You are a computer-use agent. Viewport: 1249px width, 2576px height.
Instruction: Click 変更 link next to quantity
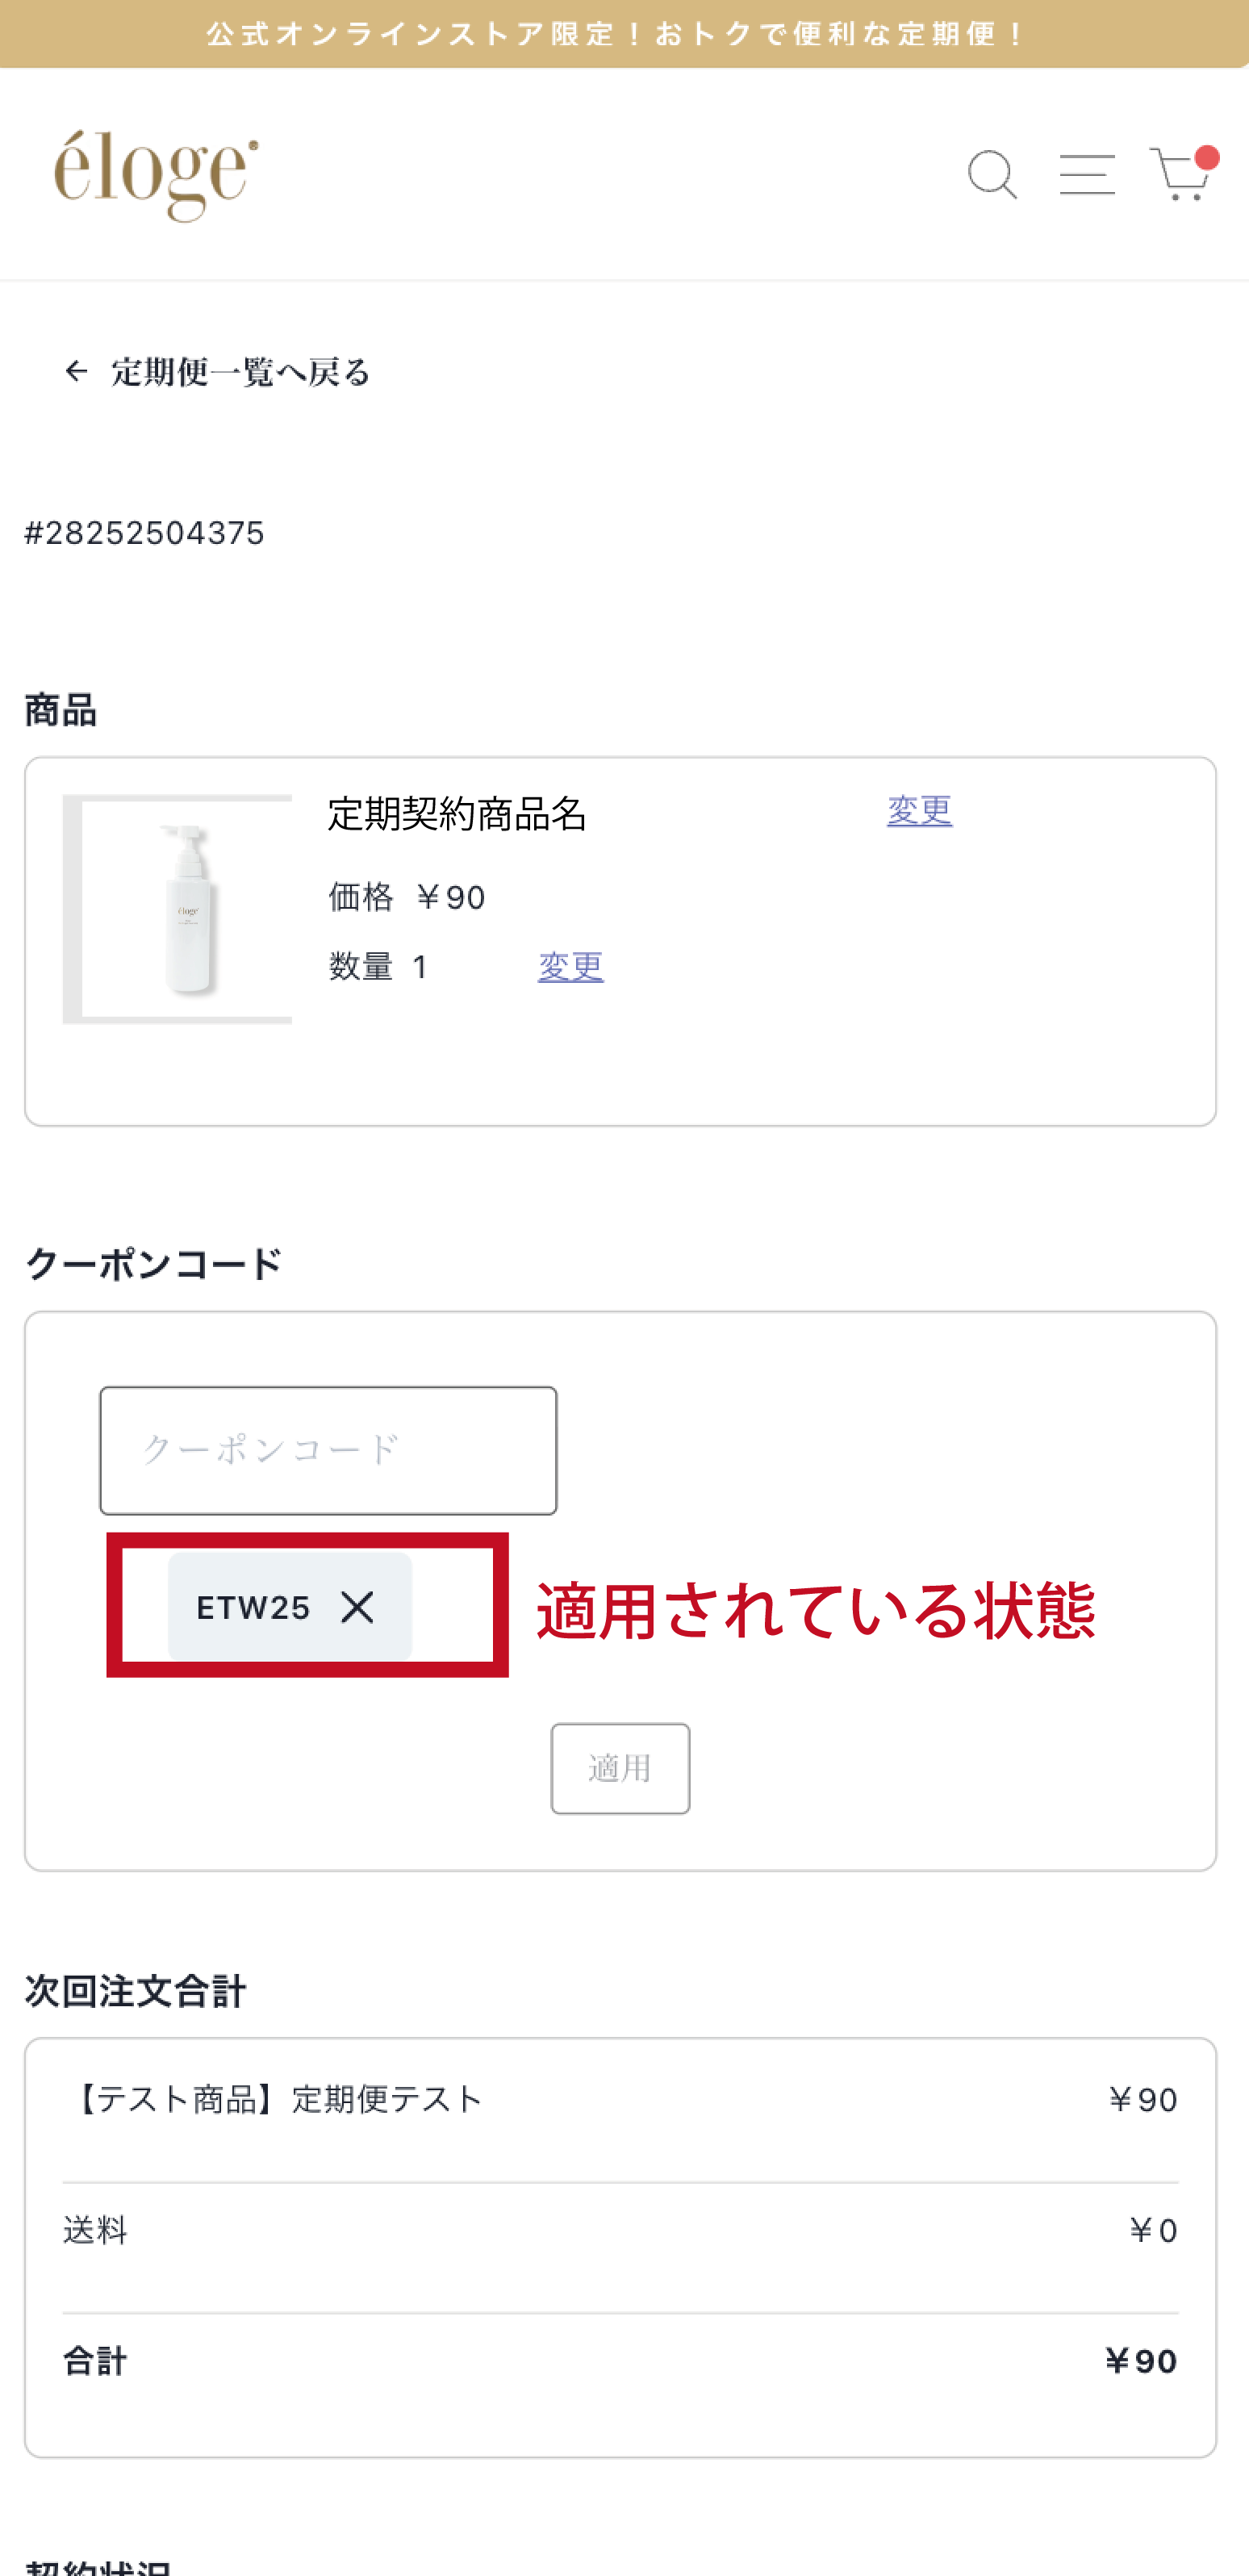pos(570,966)
